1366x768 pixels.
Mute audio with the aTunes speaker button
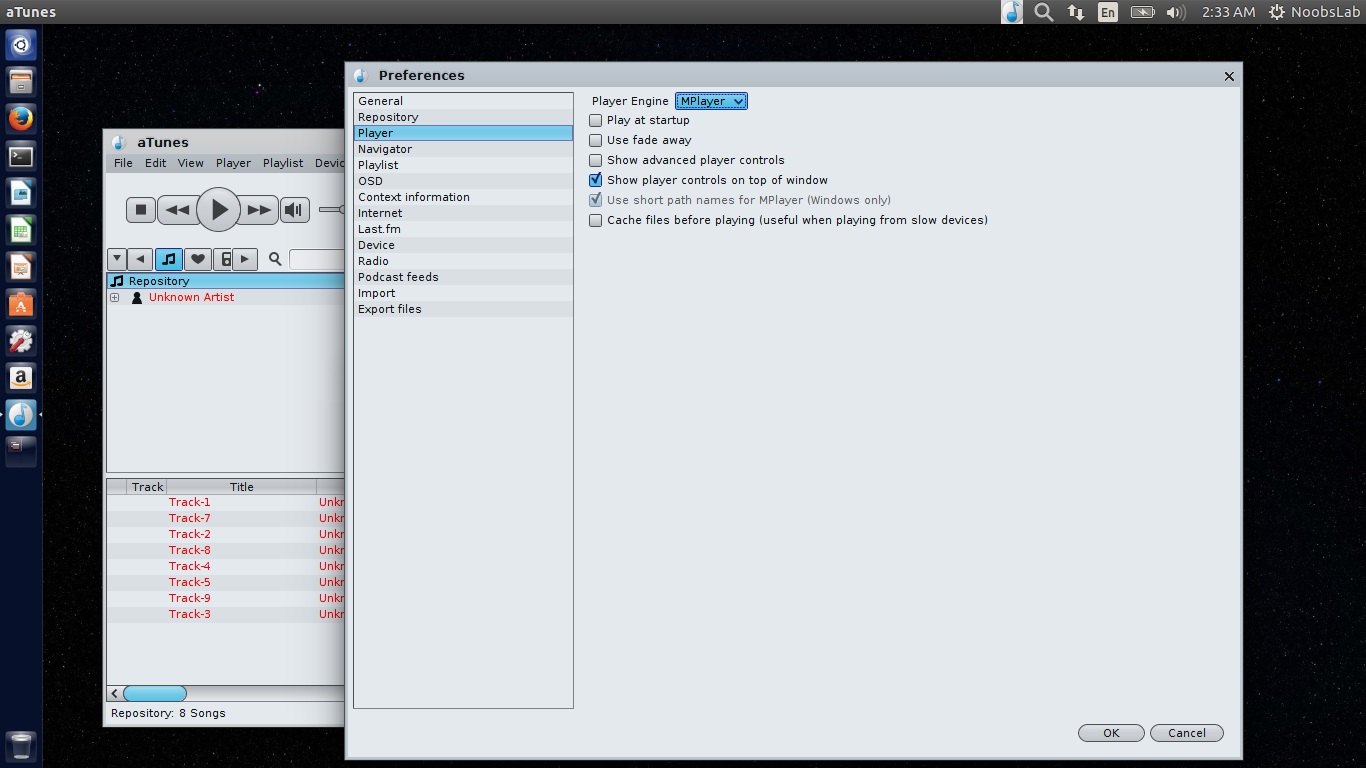tap(294, 210)
